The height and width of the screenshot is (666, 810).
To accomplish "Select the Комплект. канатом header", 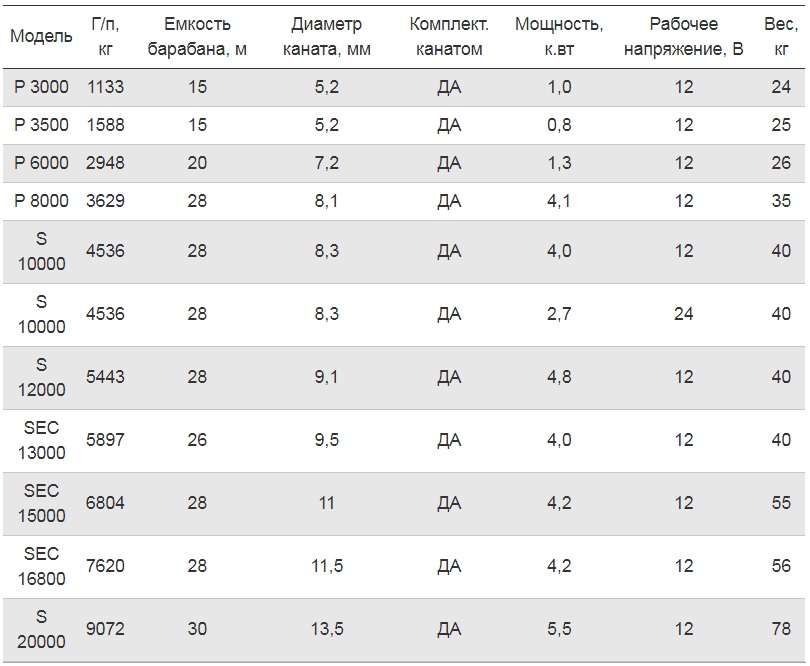I will pyautogui.click(x=449, y=36).
